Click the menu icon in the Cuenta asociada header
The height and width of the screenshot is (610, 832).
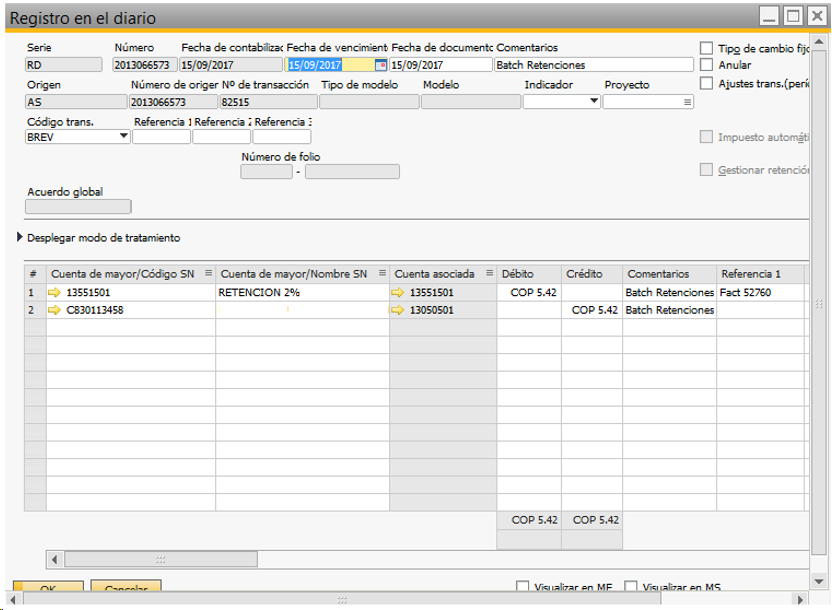489,273
